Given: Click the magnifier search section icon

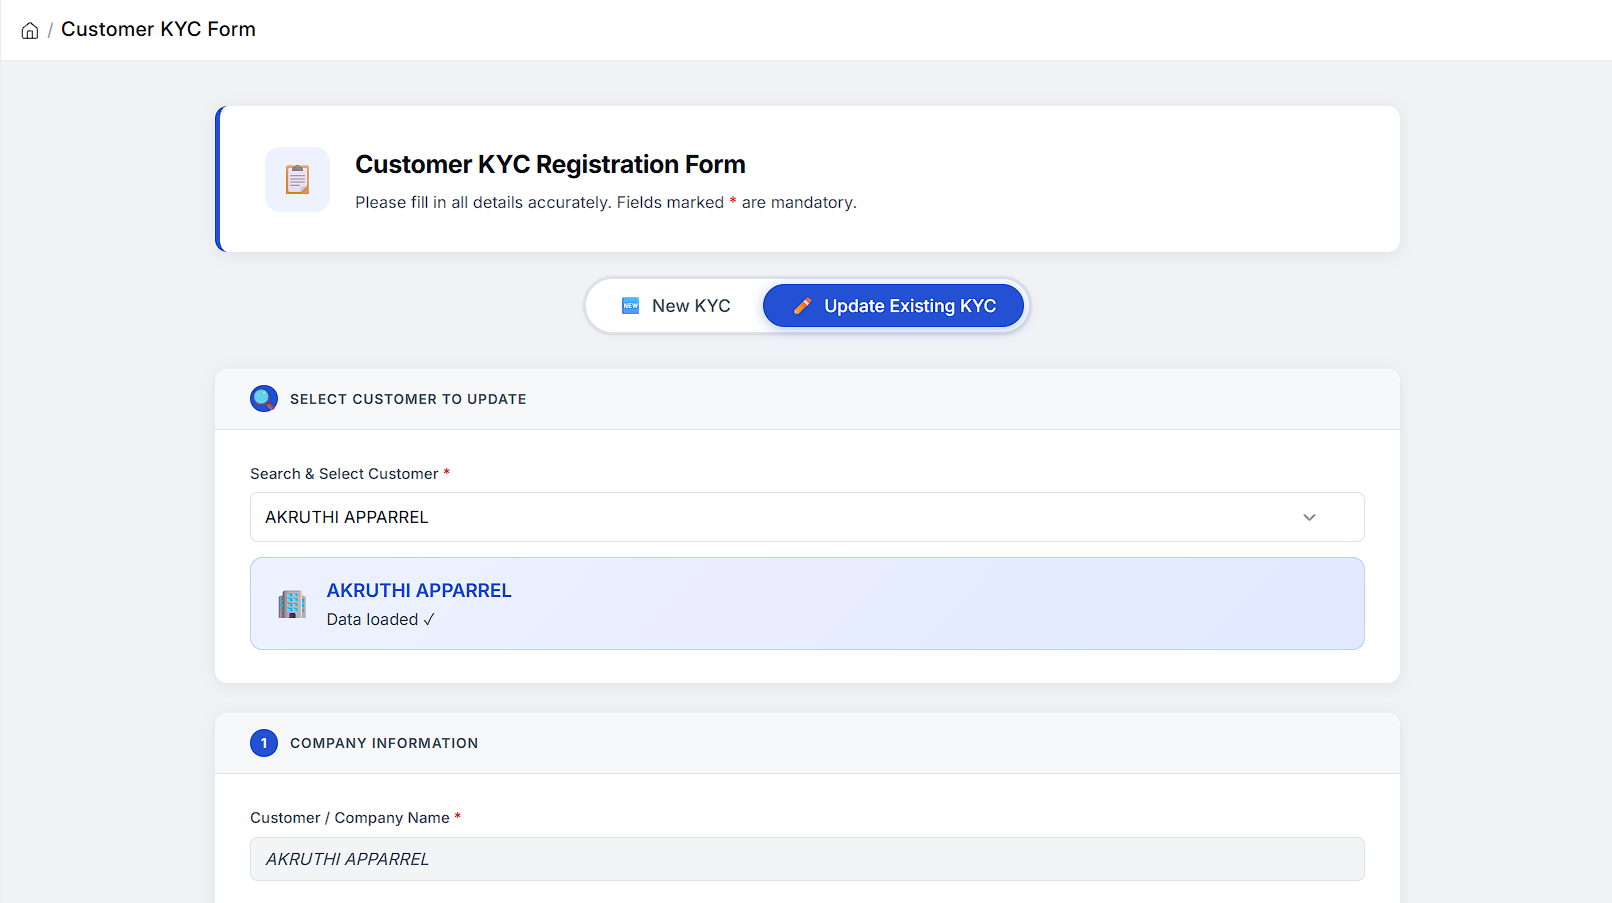Looking at the screenshot, I should coord(264,399).
